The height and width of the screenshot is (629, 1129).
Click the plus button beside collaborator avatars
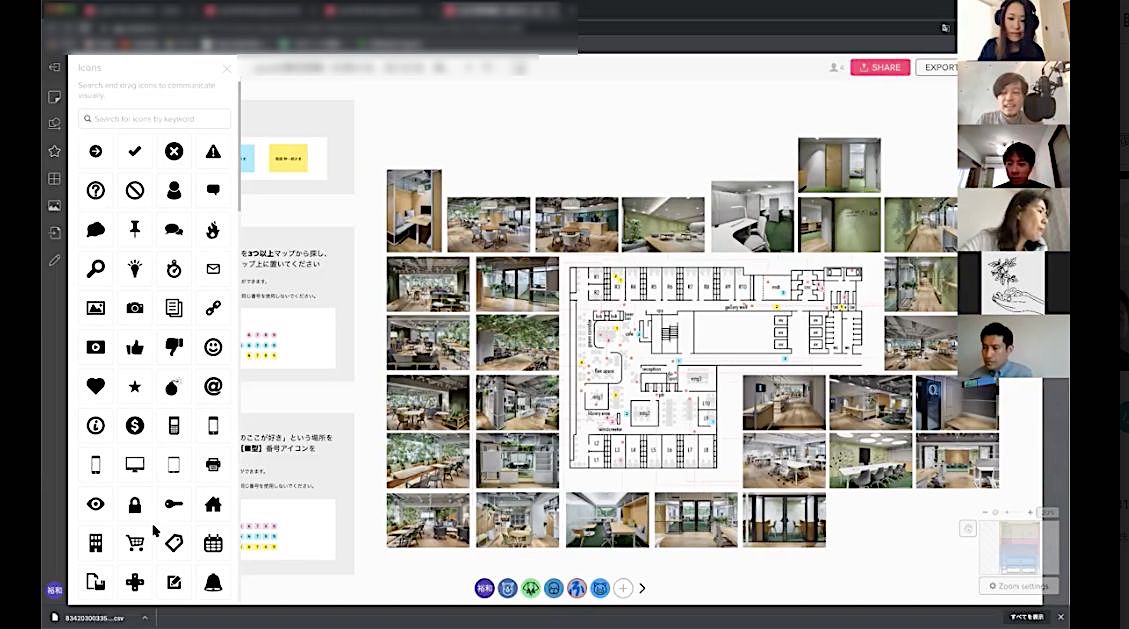623,588
